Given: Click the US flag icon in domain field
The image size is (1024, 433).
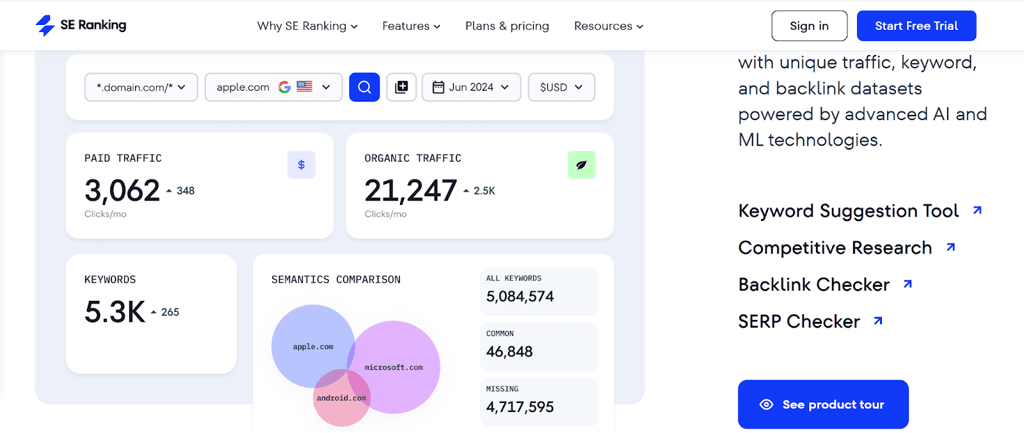Looking at the screenshot, I should coord(304,87).
